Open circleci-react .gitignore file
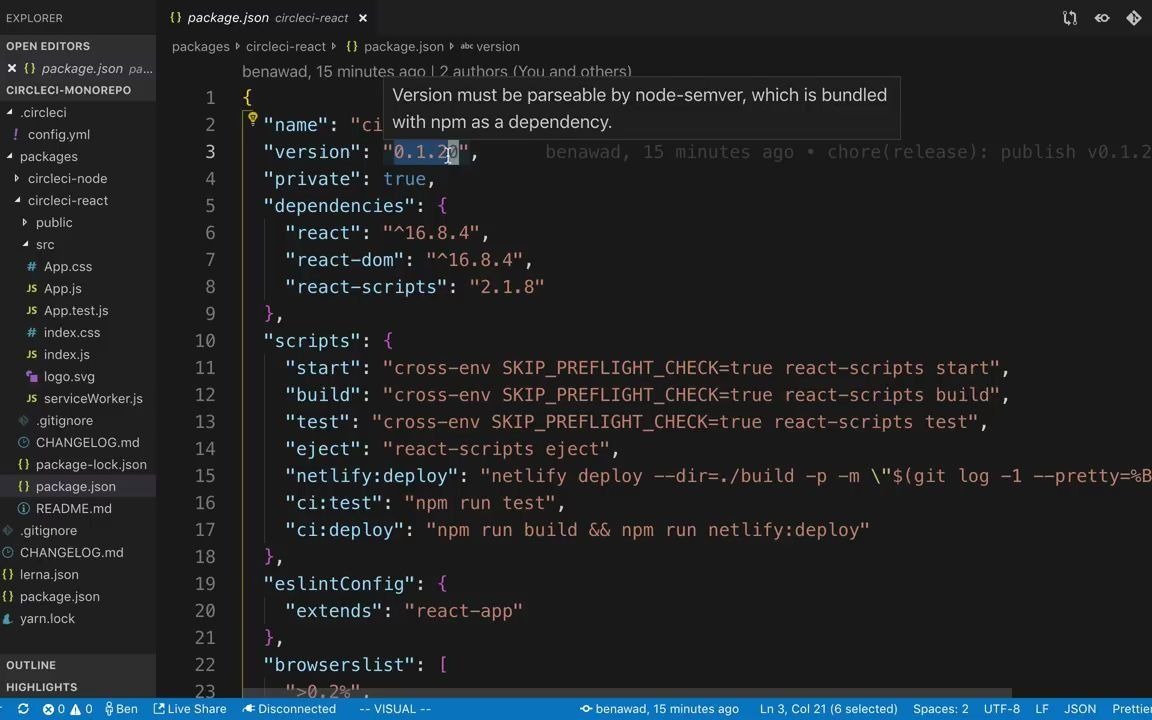1152x720 pixels. 64,421
